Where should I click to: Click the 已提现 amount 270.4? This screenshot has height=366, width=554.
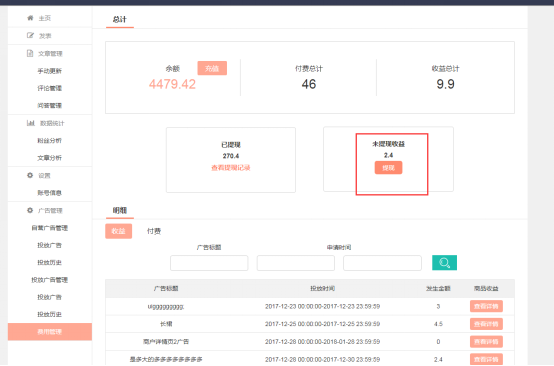click(231, 156)
